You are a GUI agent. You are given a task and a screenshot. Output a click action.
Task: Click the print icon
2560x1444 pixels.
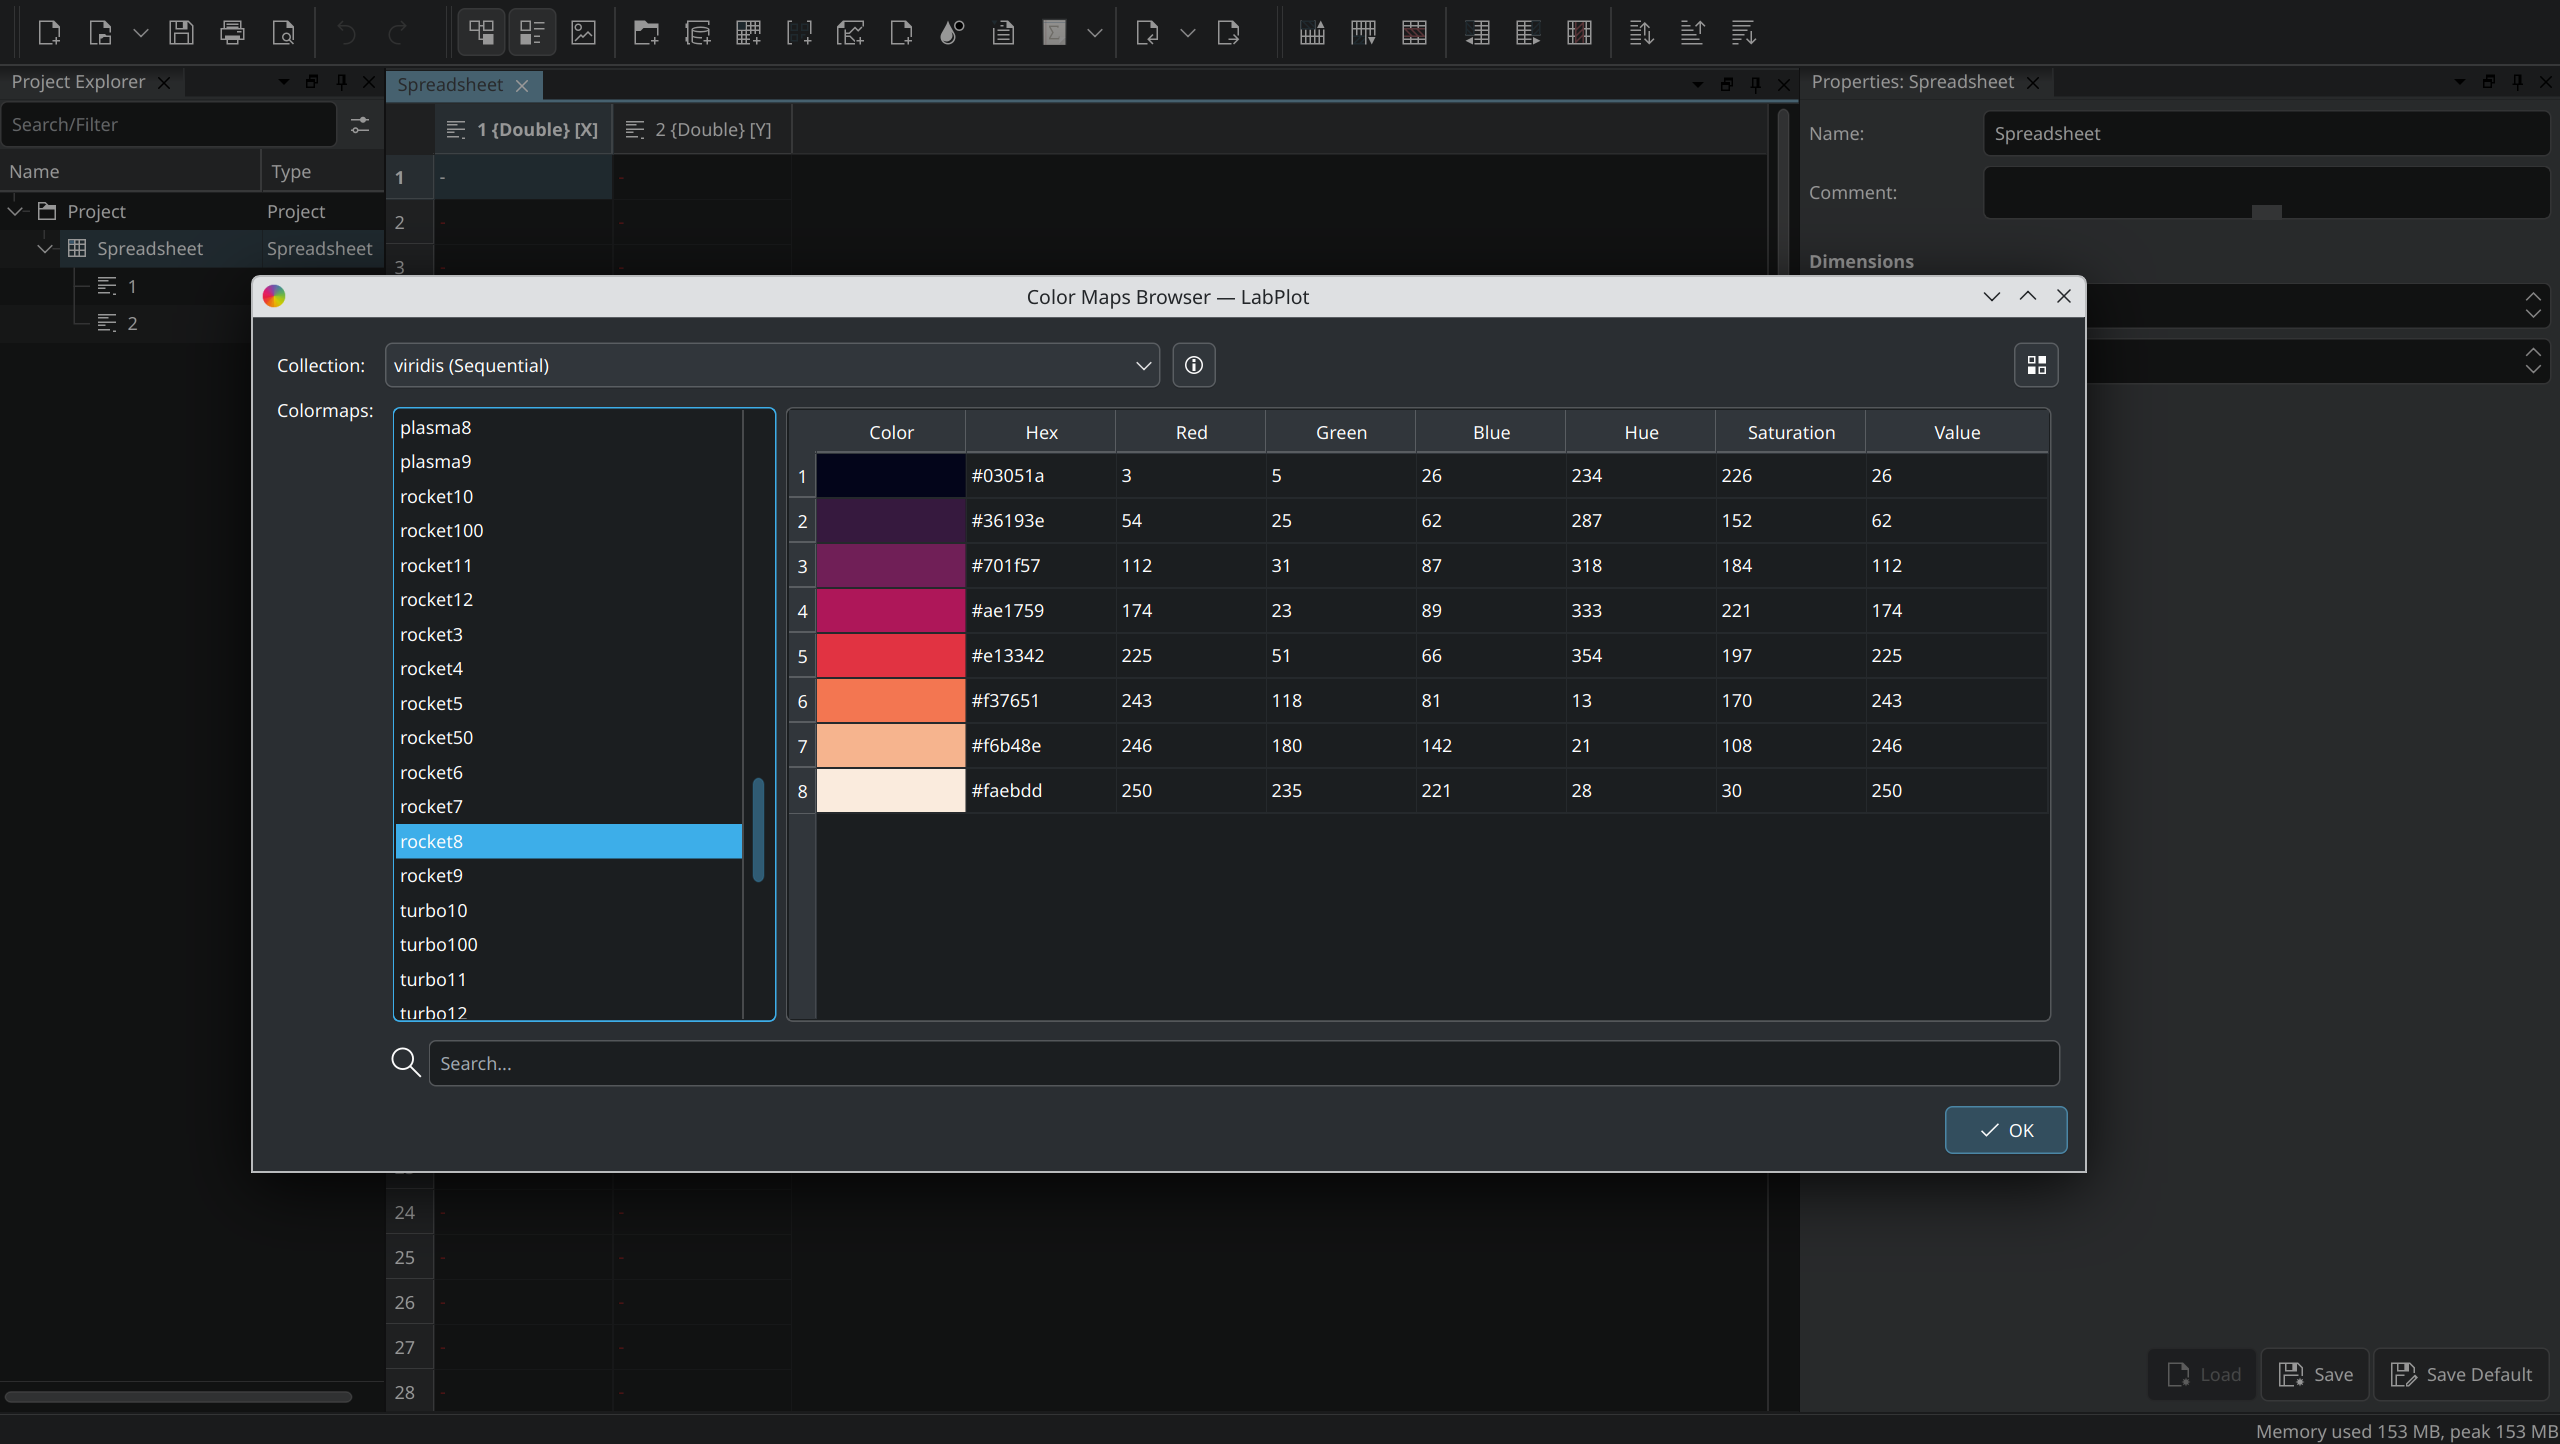pyautogui.click(x=232, y=32)
